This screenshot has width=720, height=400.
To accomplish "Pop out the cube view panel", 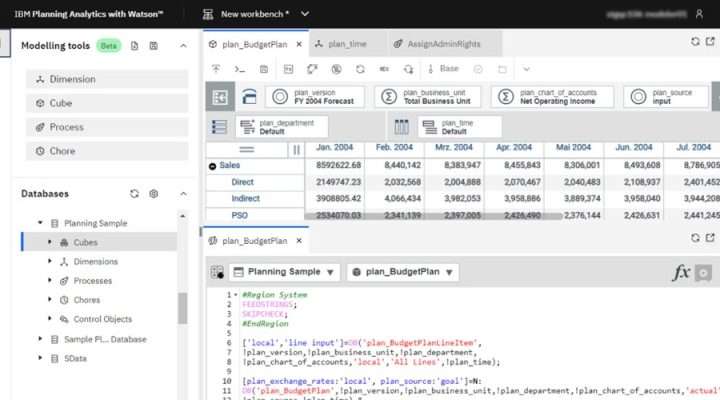I will tap(710, 42).
